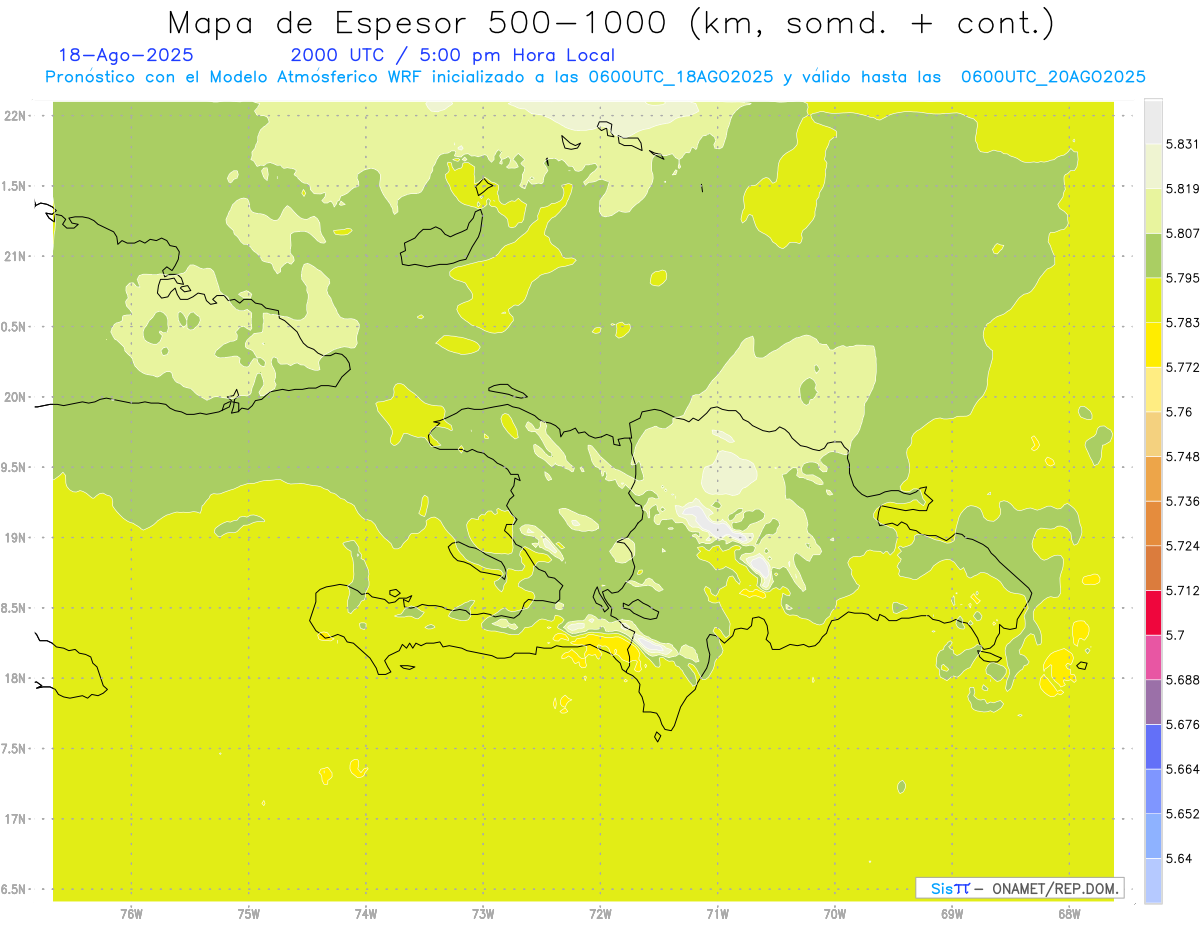The image size is (1200, 927).
Task: Pick the orange legend swatch between 5.736 and 5.748
Action: tap(1153, 479)
